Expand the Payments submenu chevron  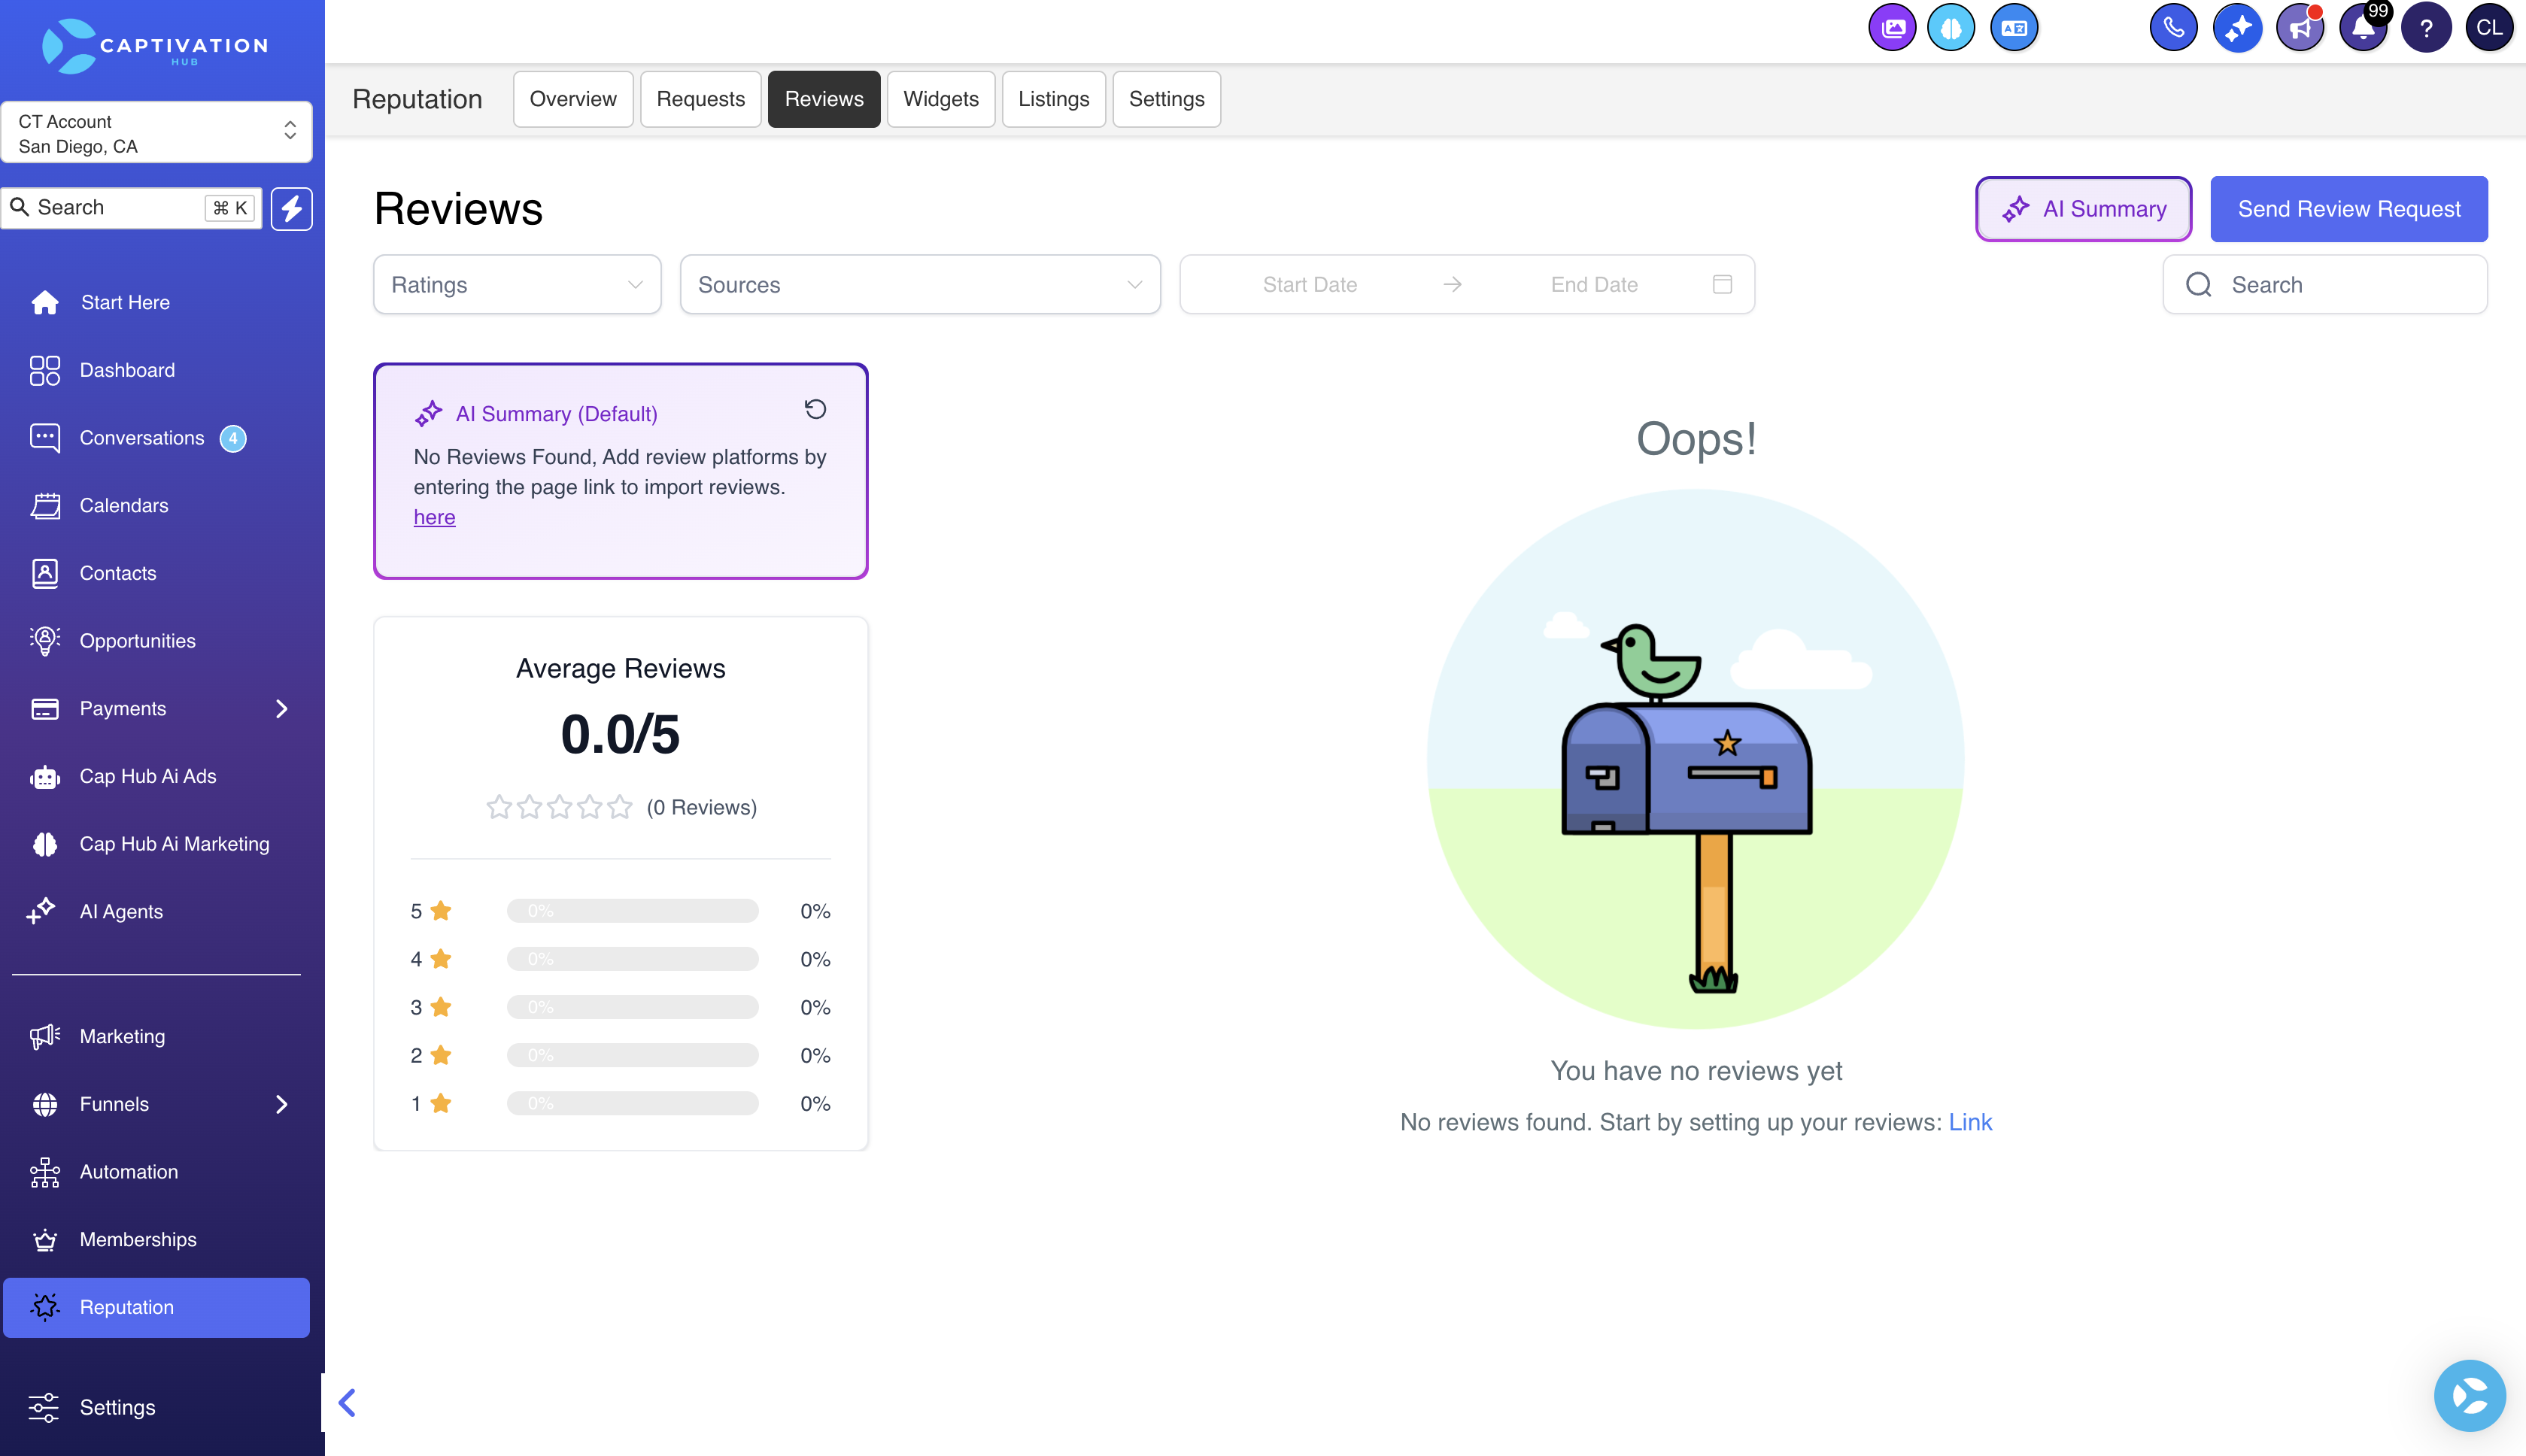(x=282, y=708)
